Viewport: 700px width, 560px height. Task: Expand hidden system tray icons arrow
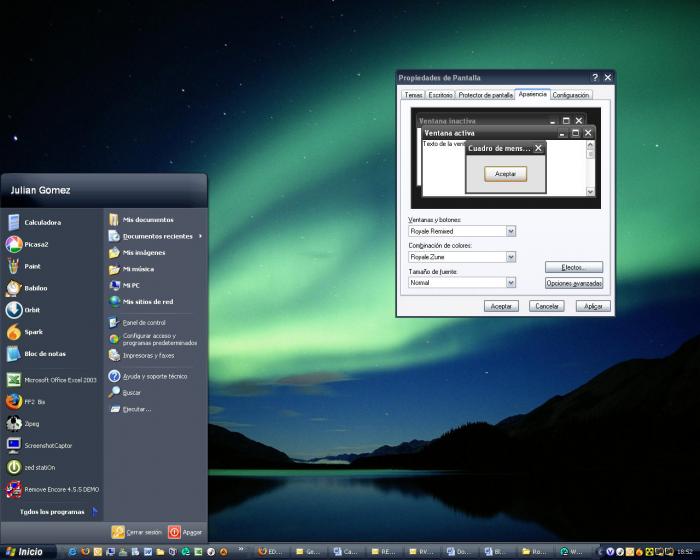600,552
